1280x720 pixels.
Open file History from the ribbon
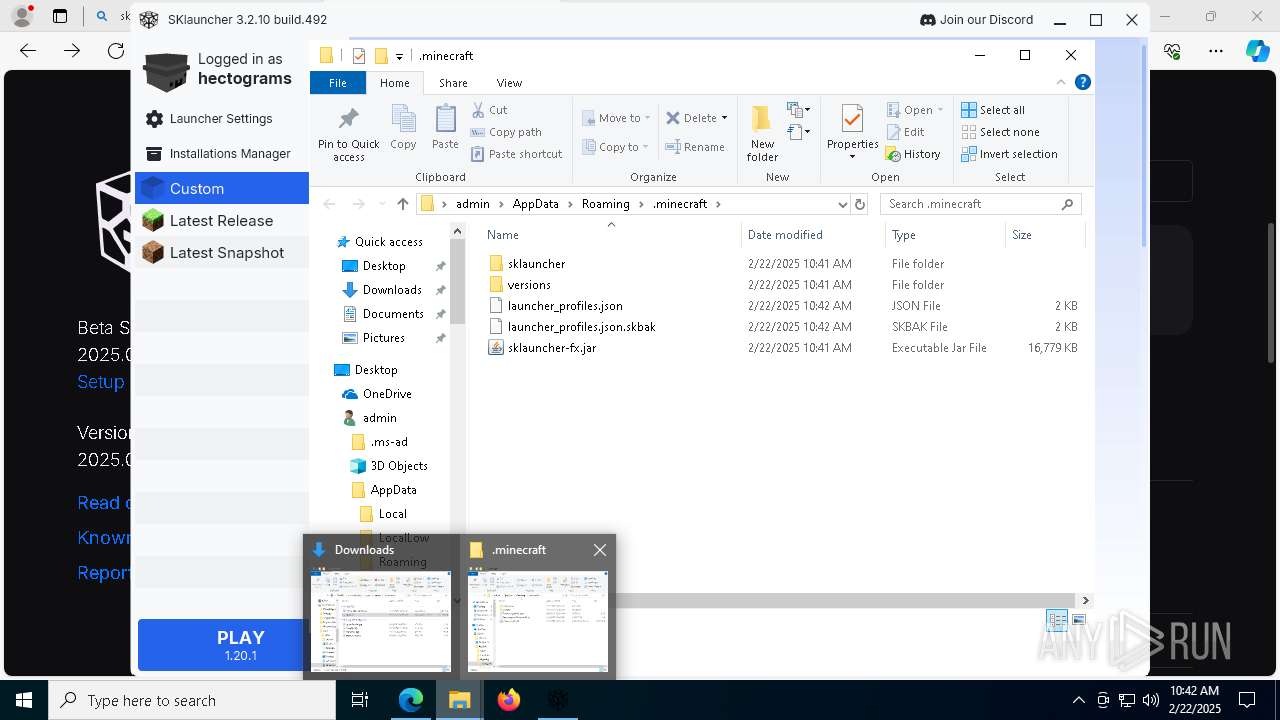[x=913, y=154]
